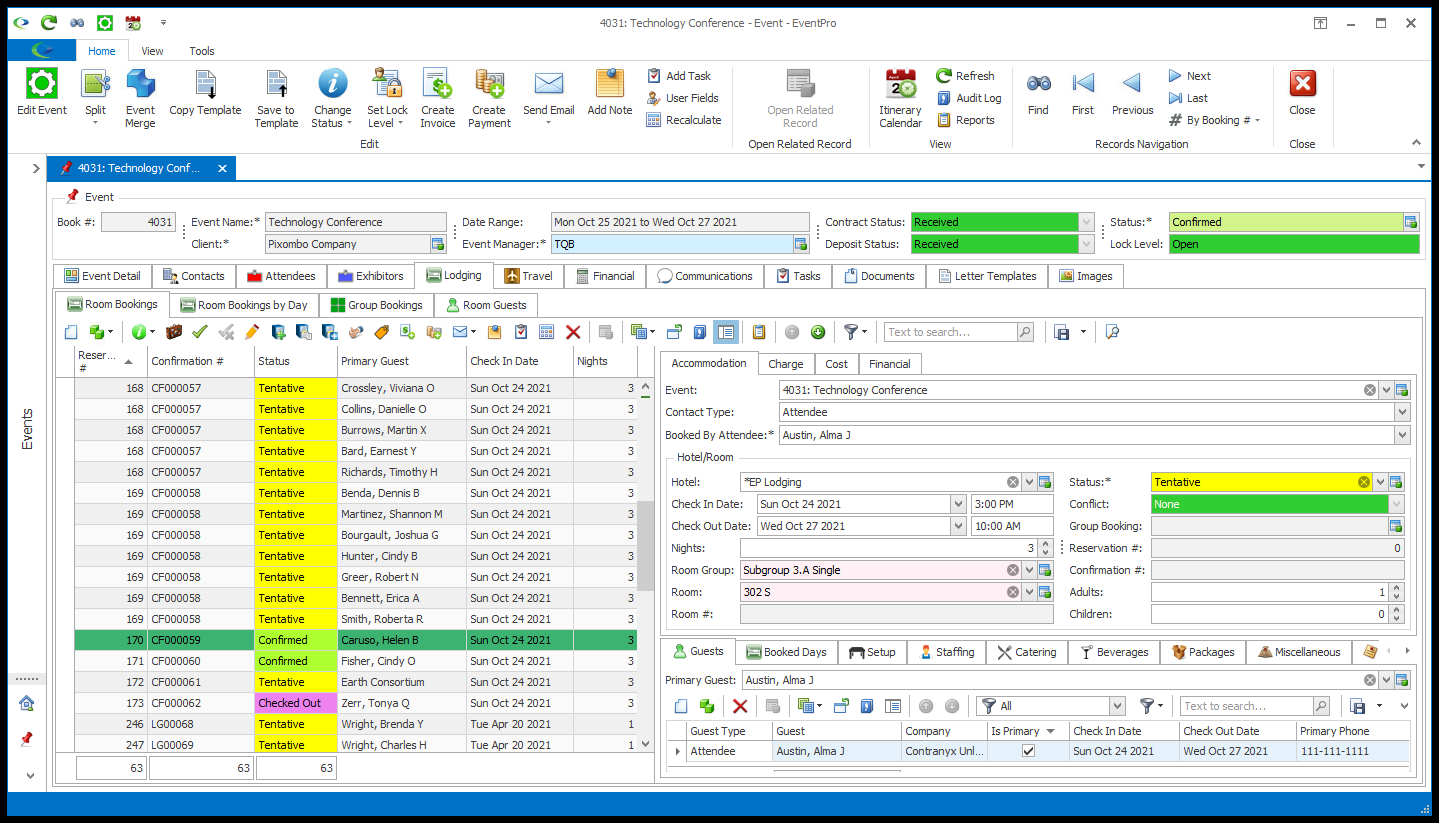Click the red X delete icon in Guests toolbar

[x=740, y=706]
